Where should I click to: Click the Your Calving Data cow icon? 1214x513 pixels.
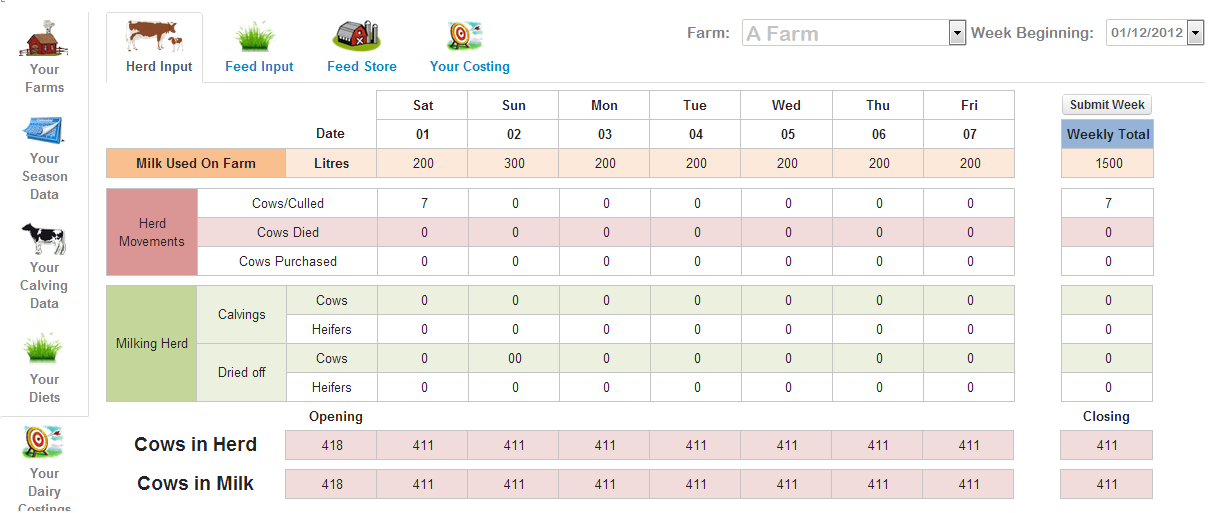[44, 240]
